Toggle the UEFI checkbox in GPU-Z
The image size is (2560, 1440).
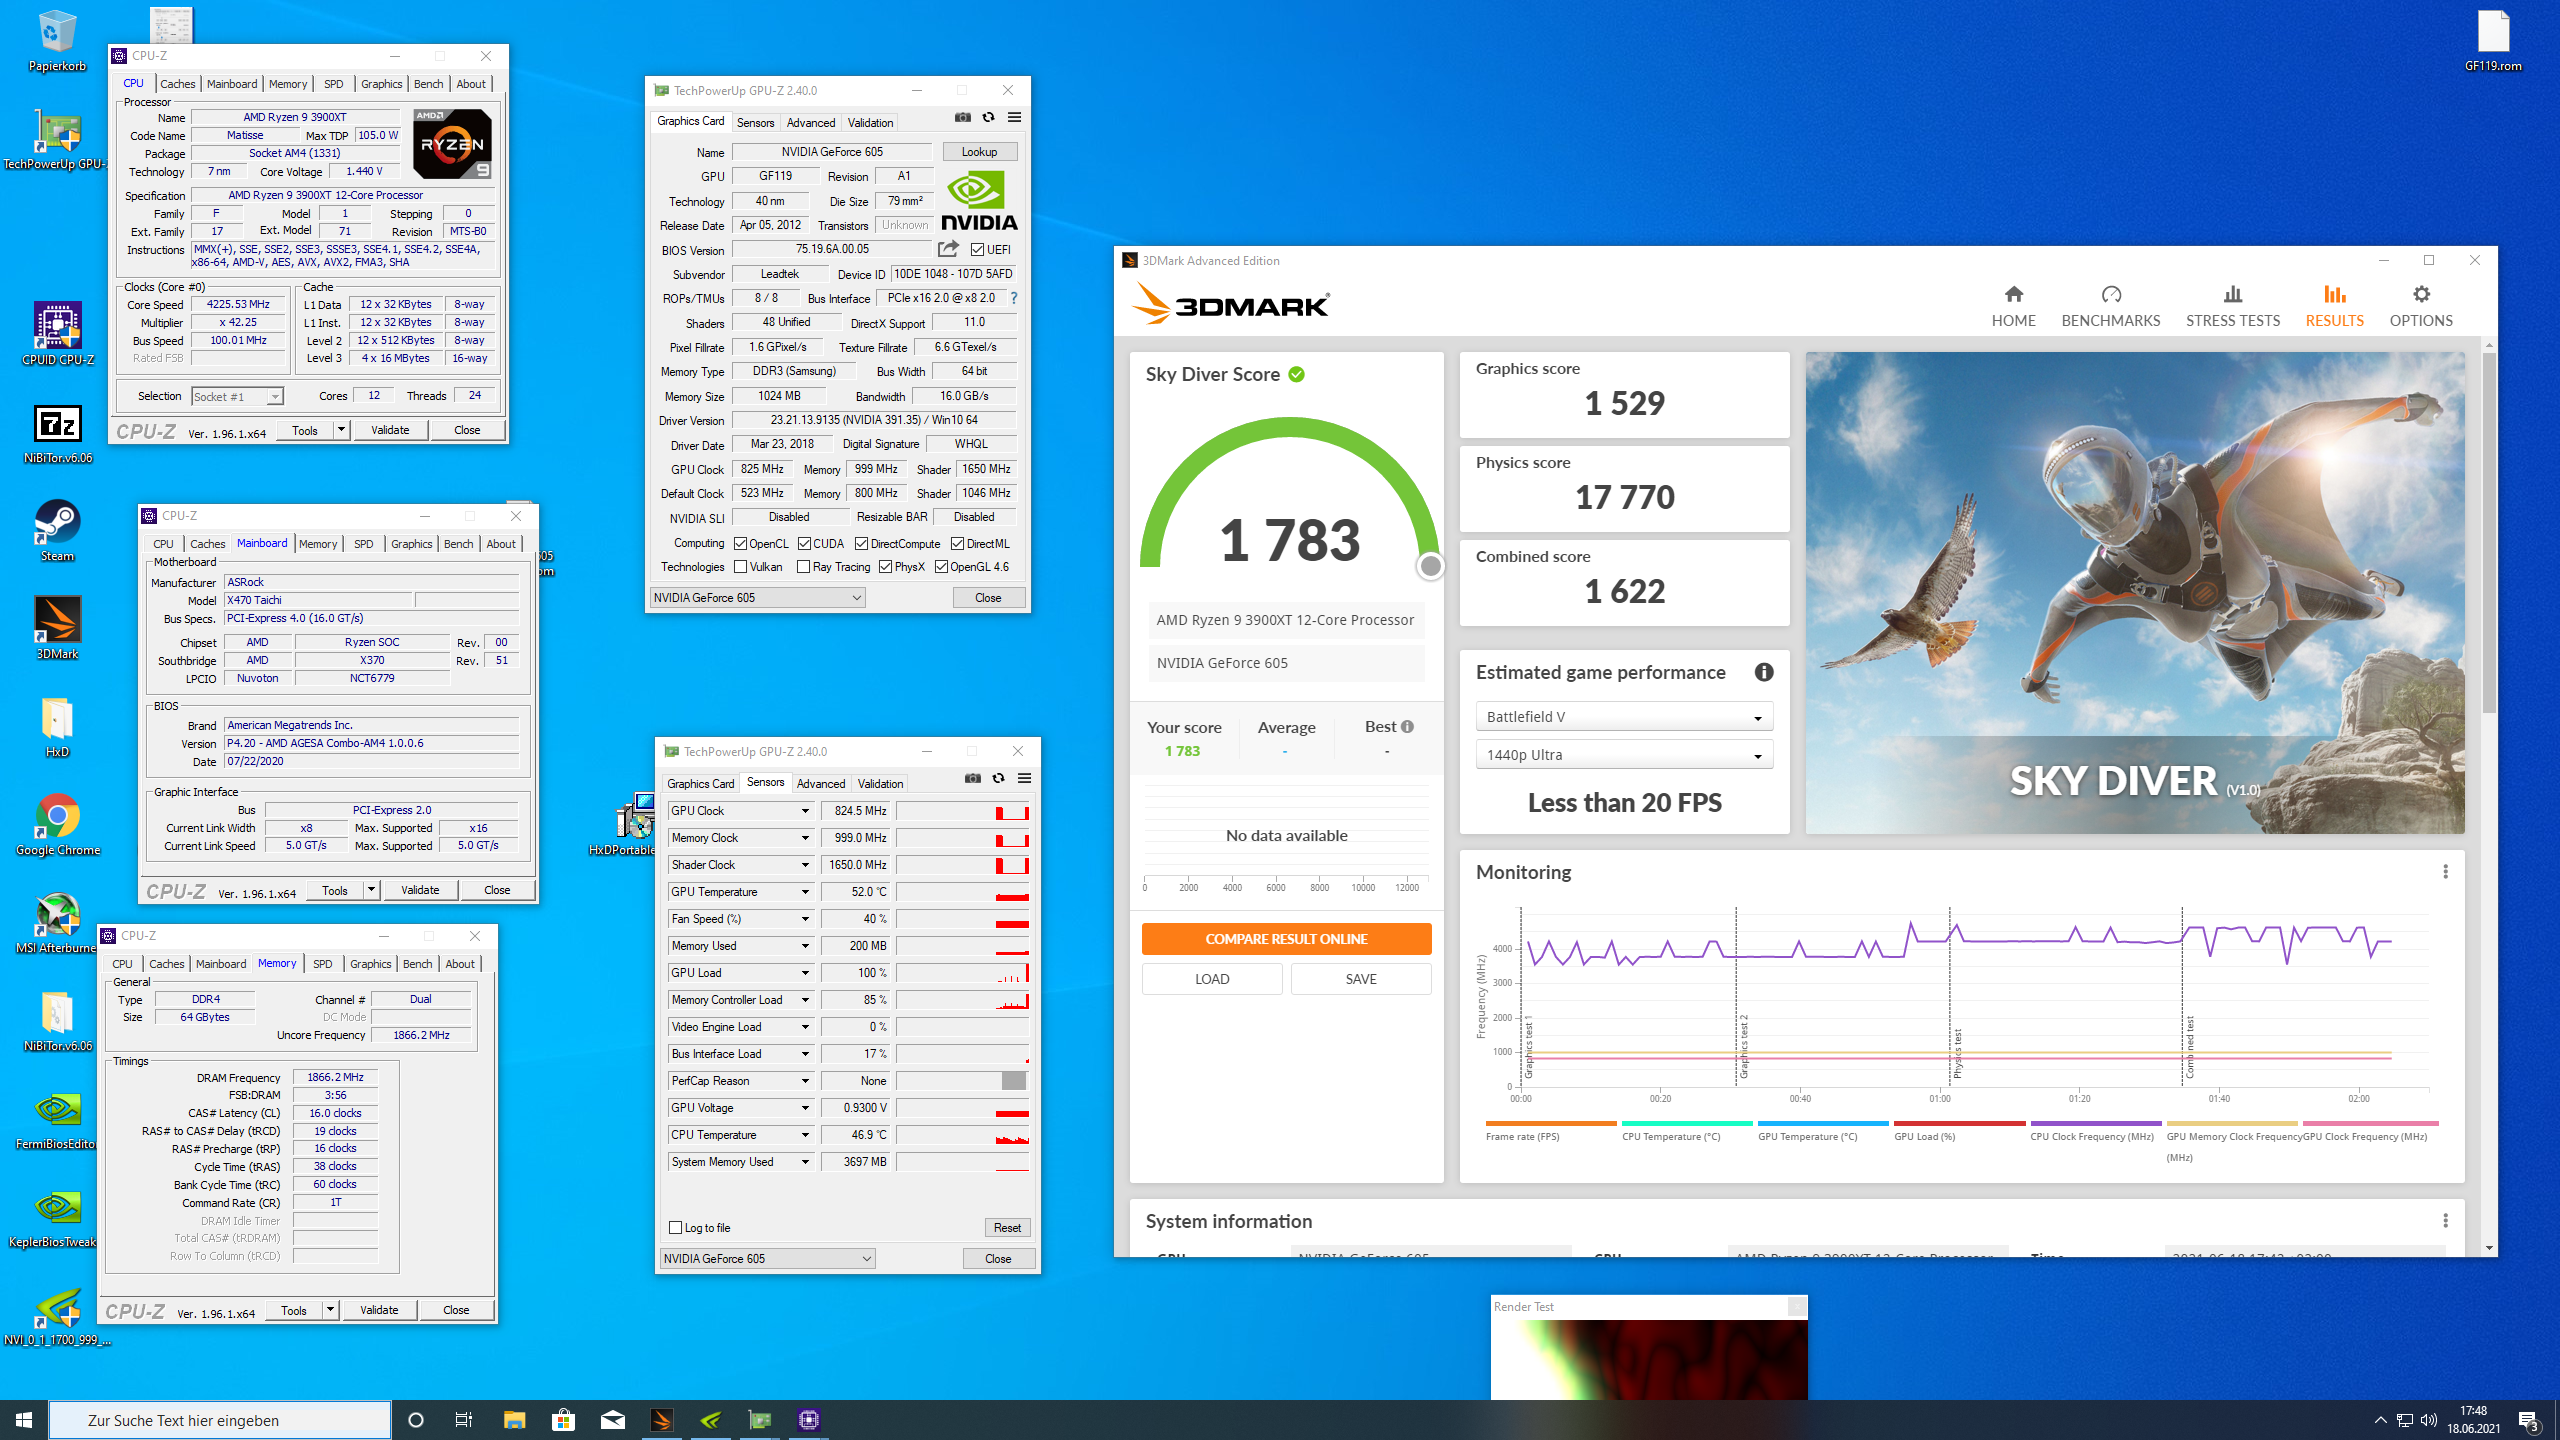pos(977,250)
